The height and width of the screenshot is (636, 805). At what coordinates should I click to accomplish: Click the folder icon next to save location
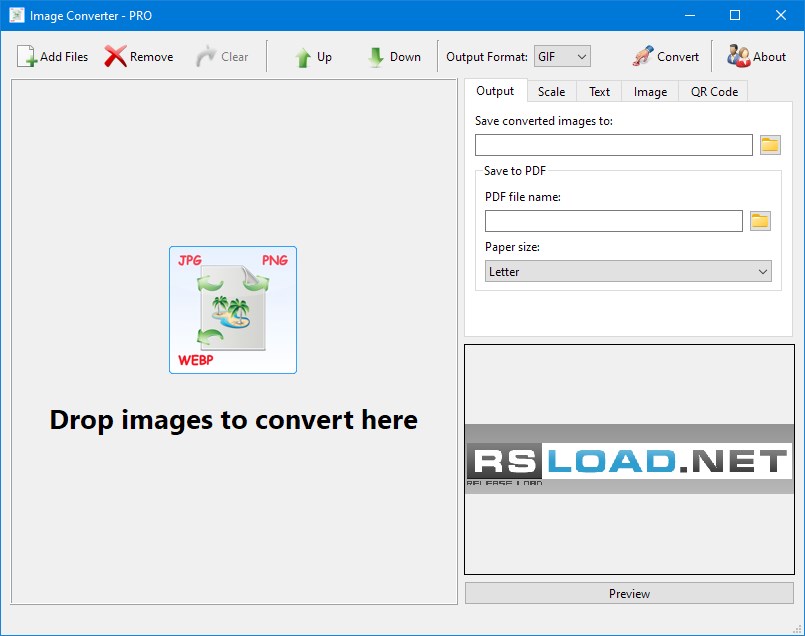770,144
